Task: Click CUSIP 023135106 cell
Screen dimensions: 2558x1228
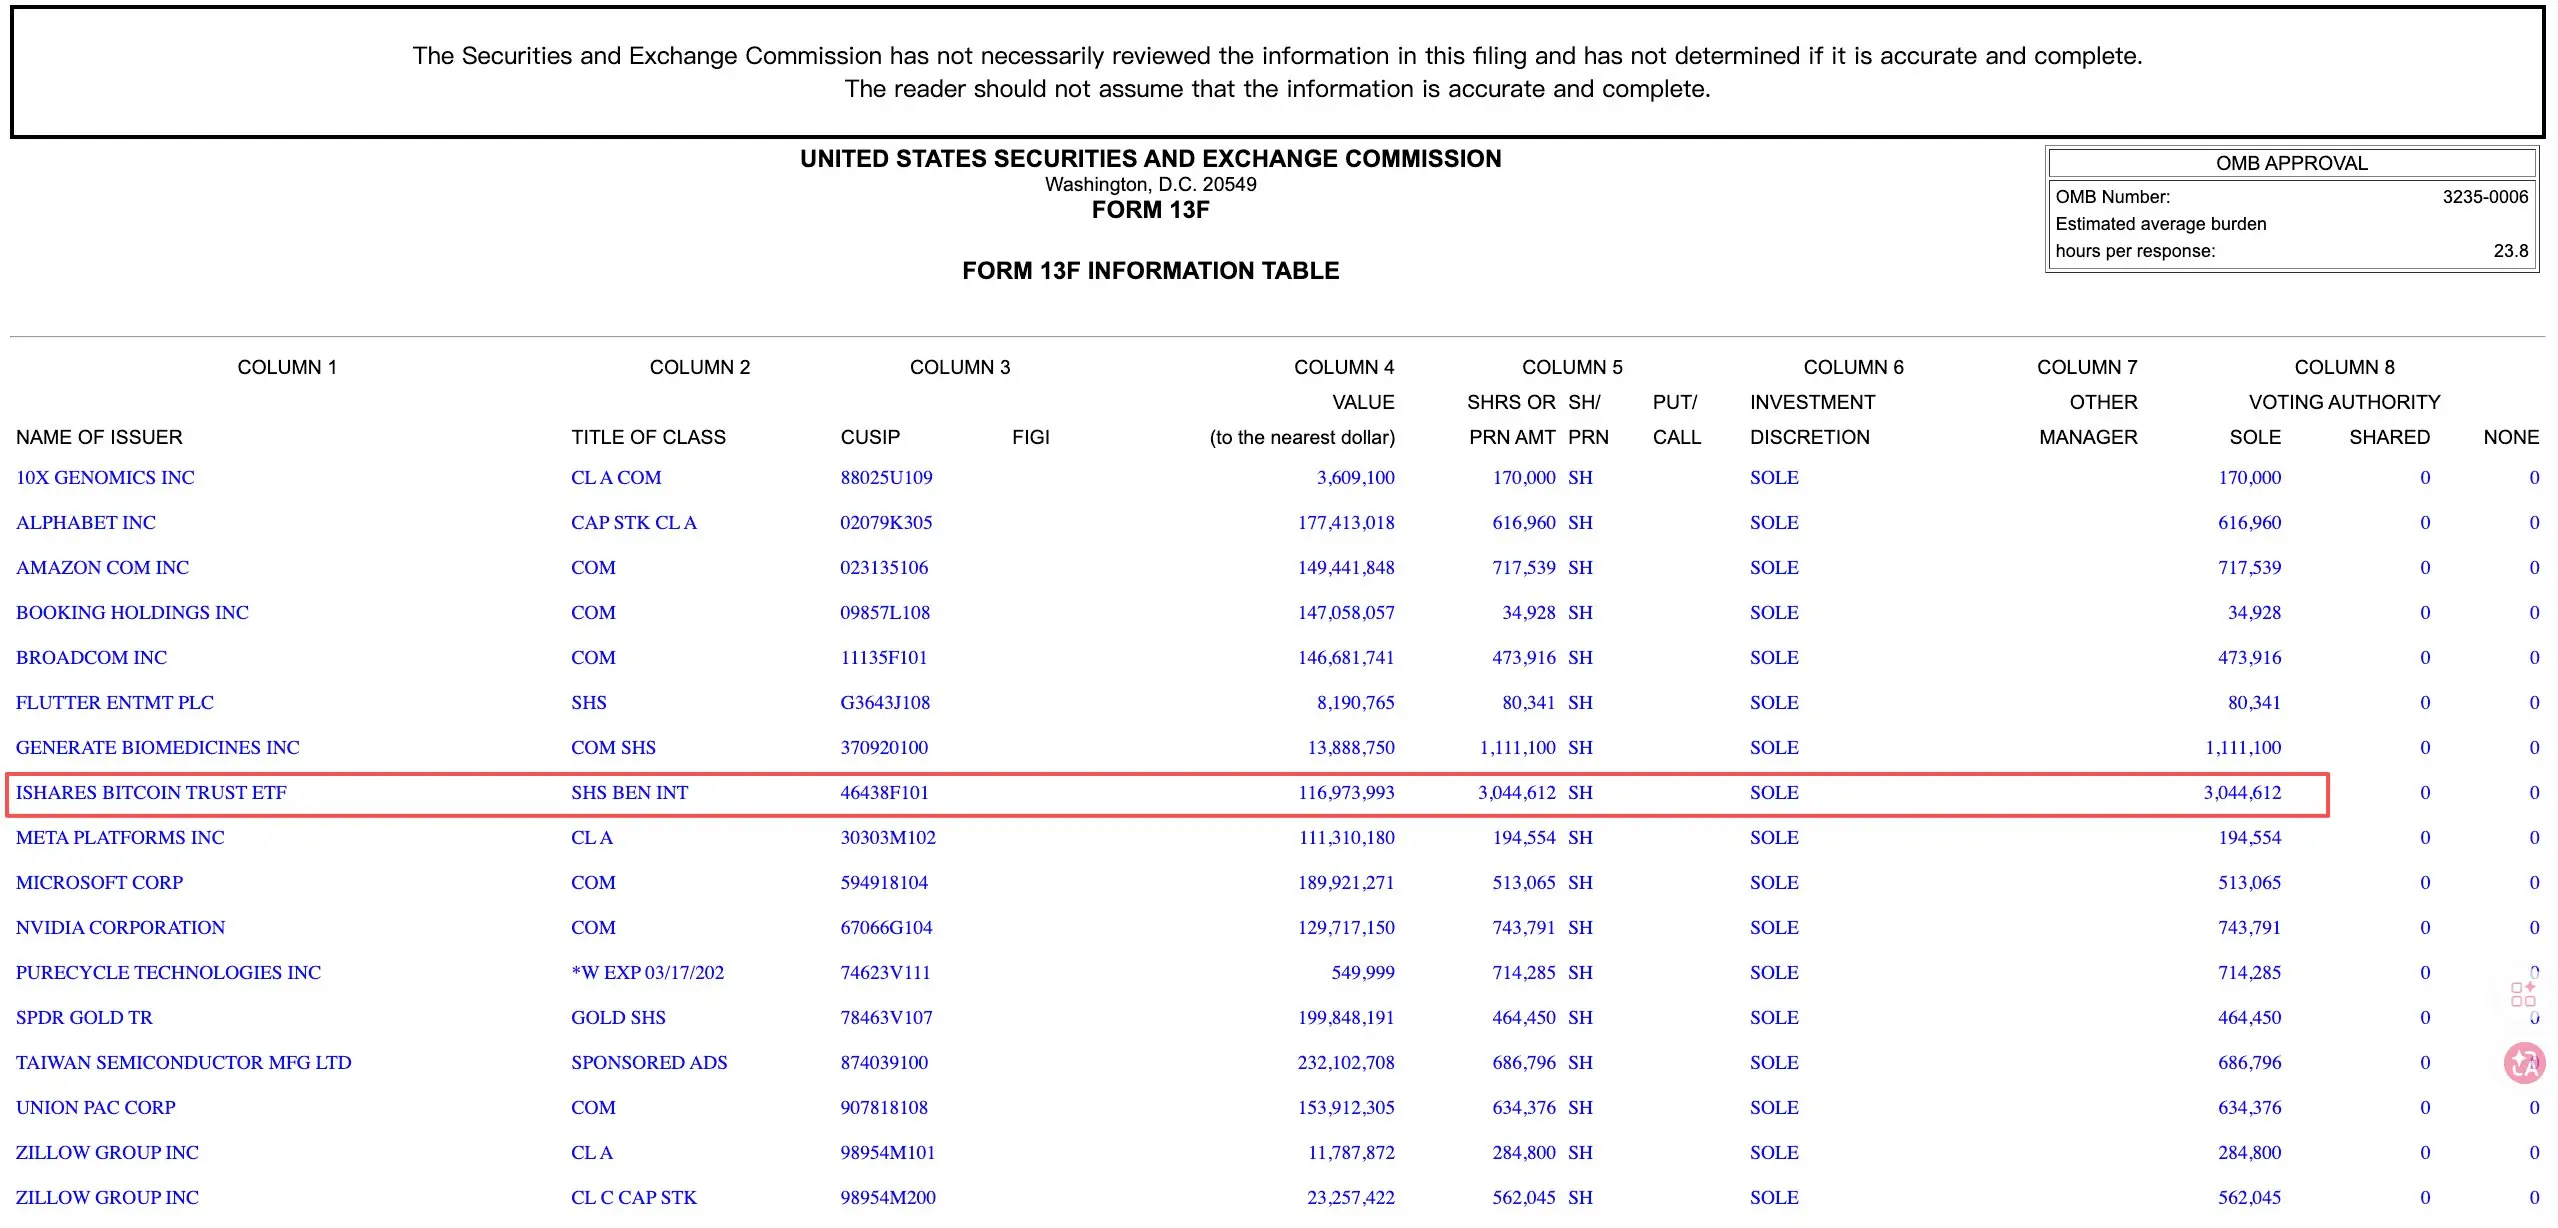Action: [884, 568]
